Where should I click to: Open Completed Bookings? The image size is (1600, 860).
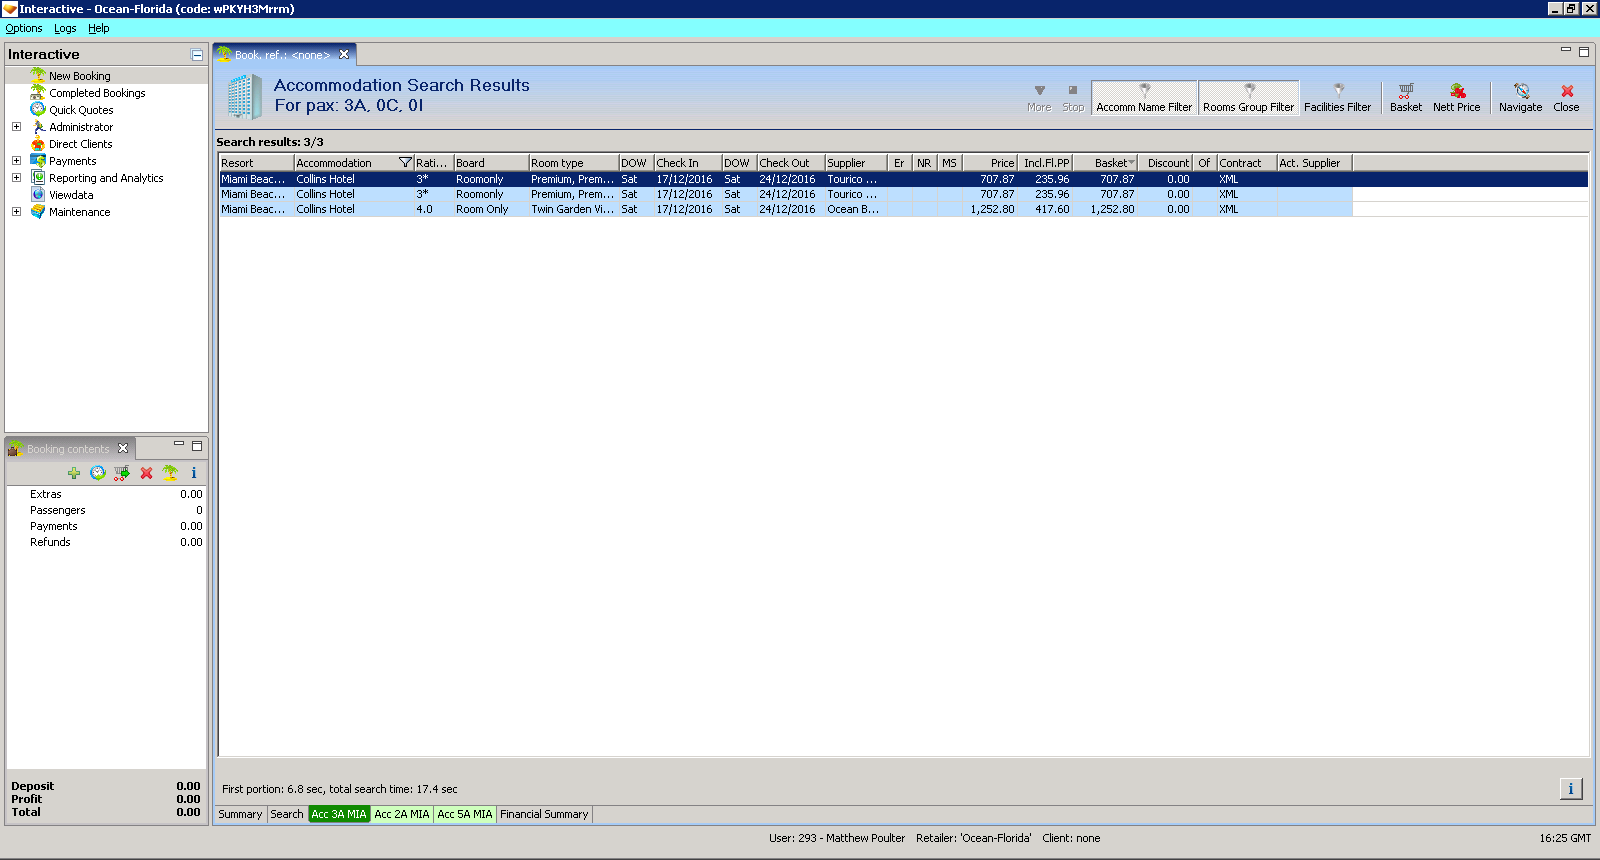(x=97, y=93)
